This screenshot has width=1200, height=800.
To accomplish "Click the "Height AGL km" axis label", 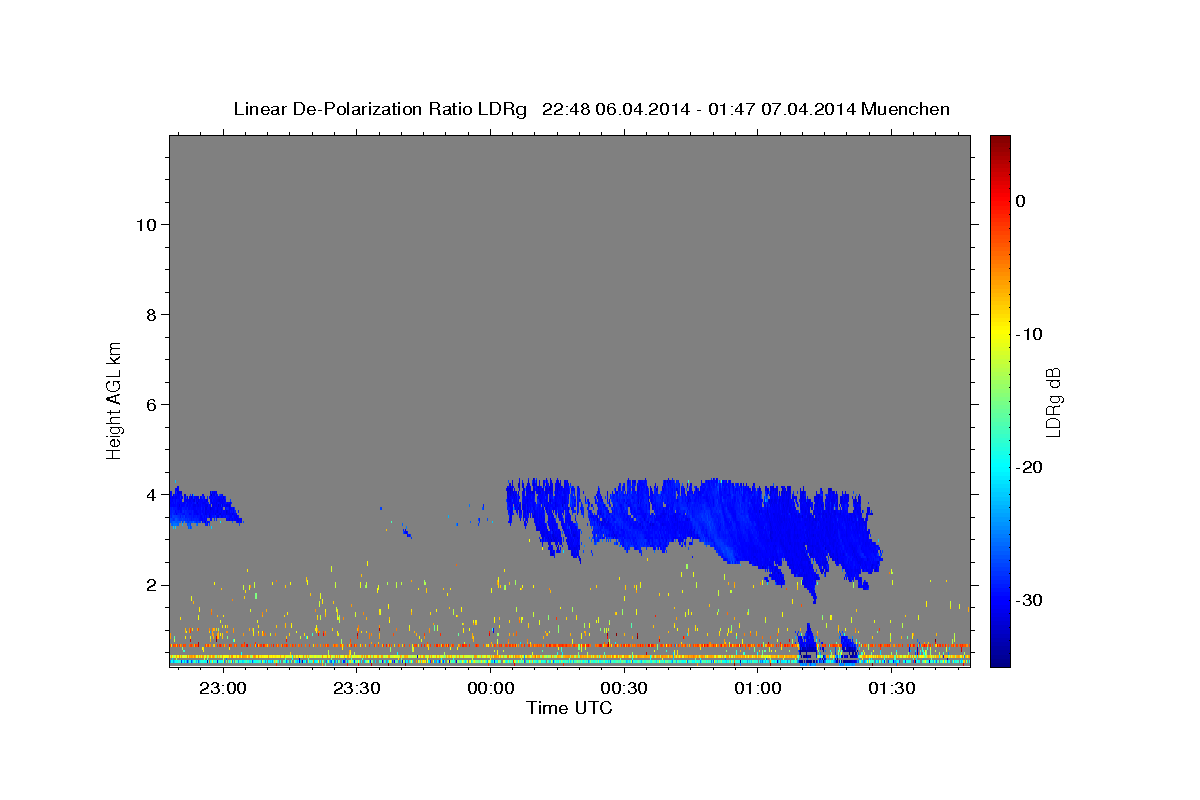I will (115, 400).
